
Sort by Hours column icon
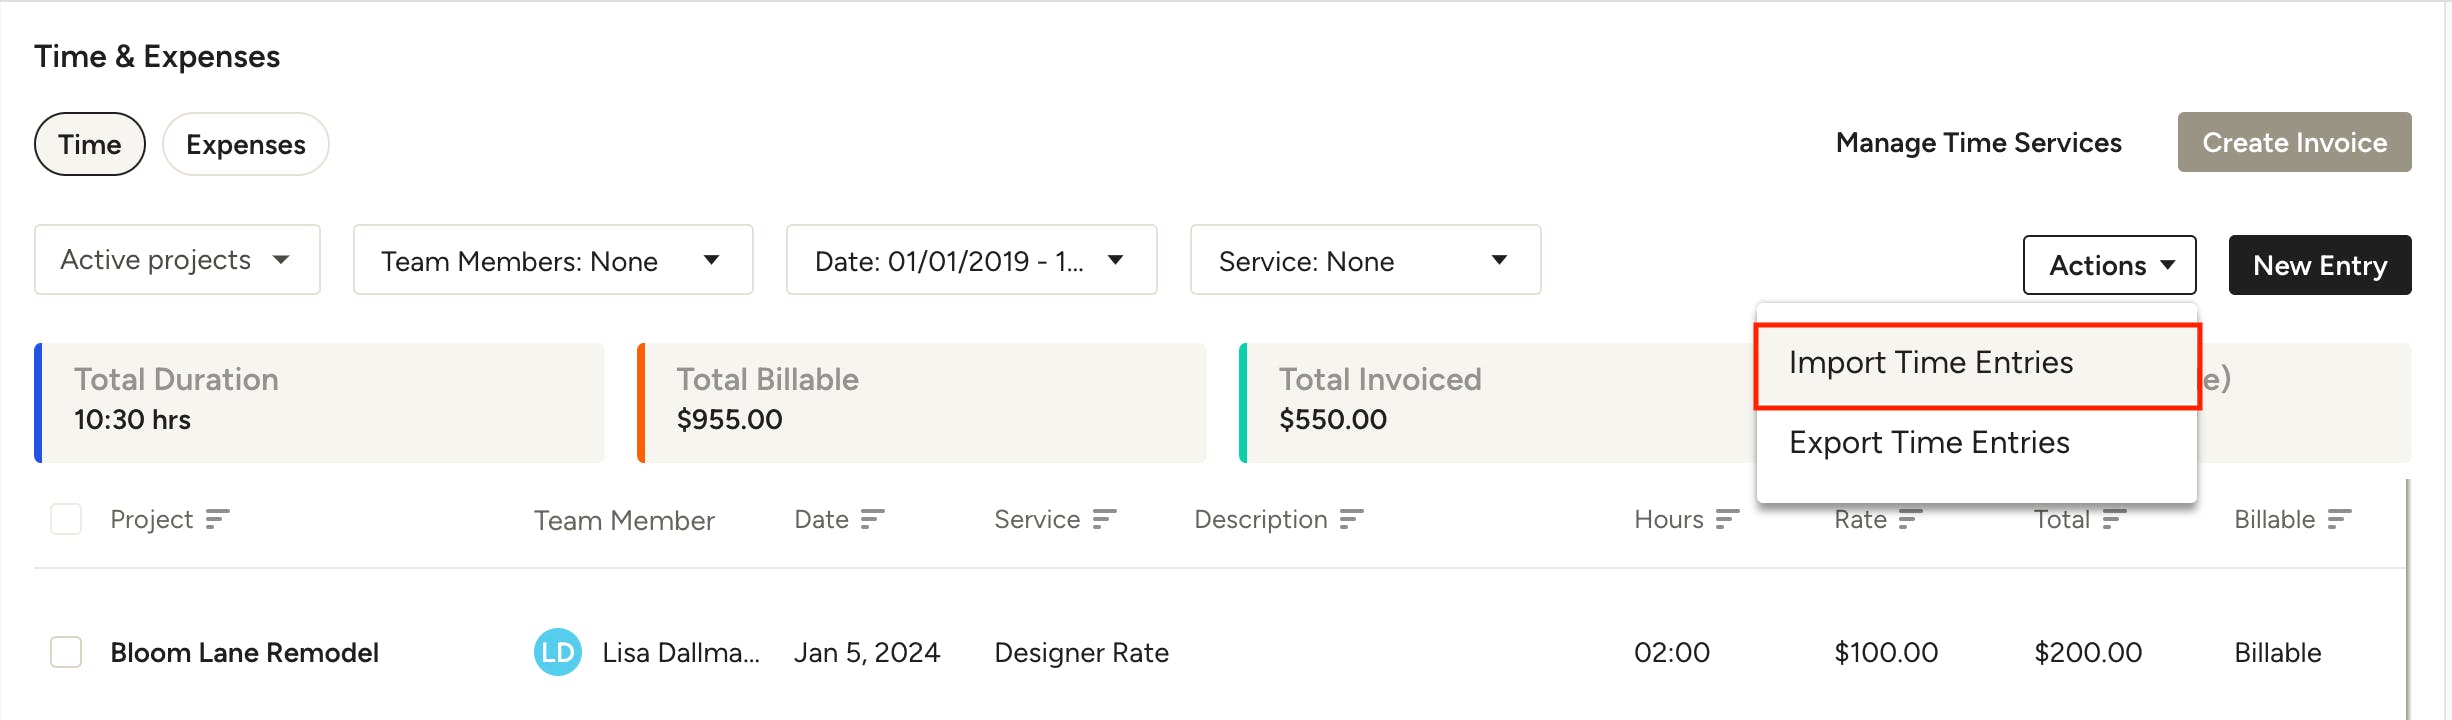coord(1727,519)
